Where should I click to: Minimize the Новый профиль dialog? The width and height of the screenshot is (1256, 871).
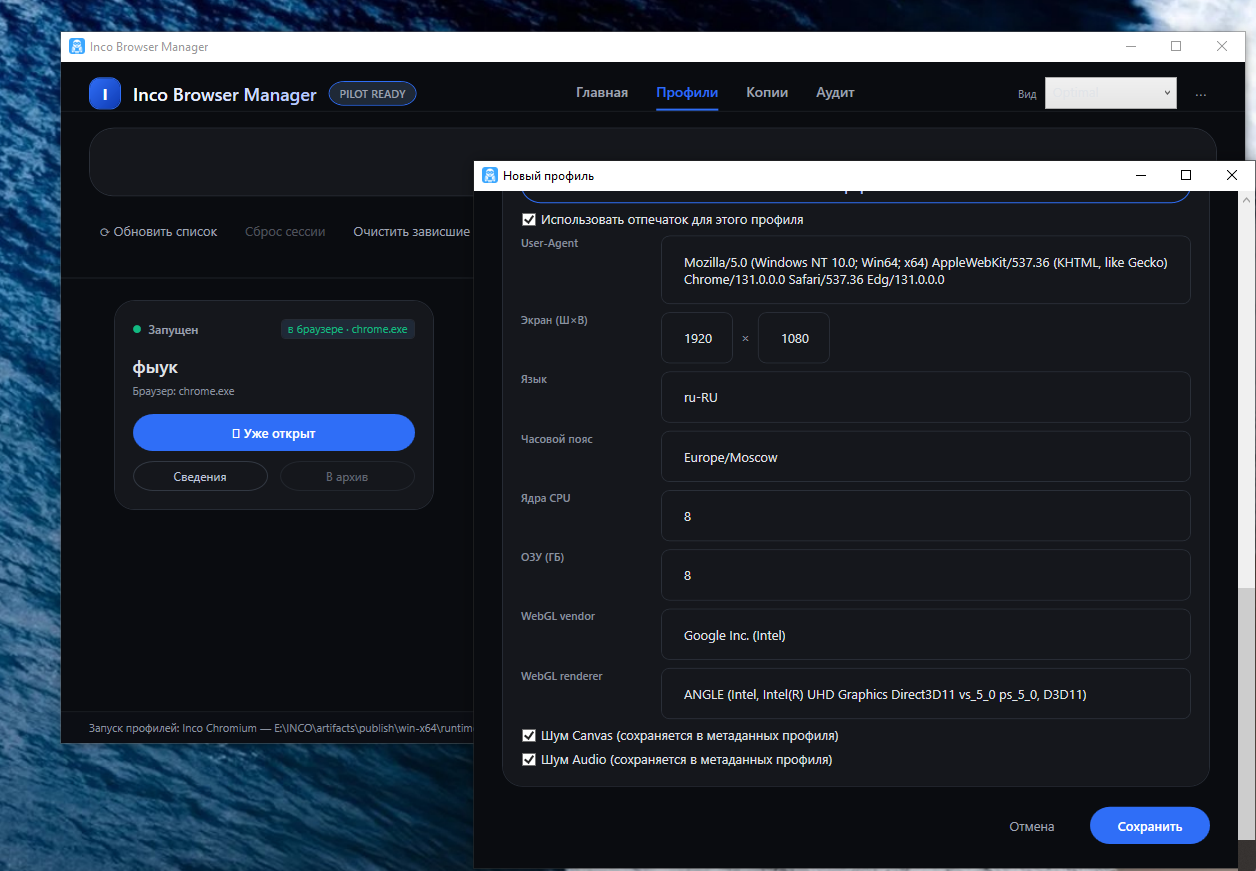[1140, 175]
